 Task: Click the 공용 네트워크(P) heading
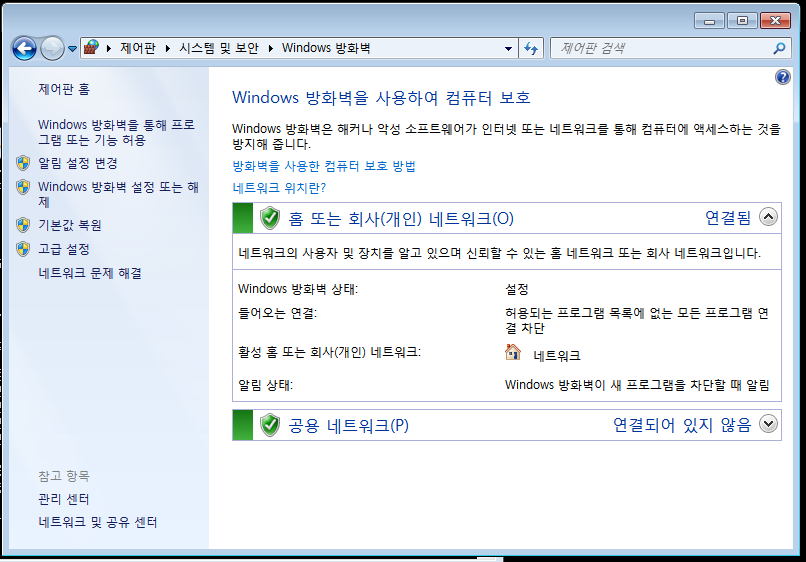click(x=349, y=426)
